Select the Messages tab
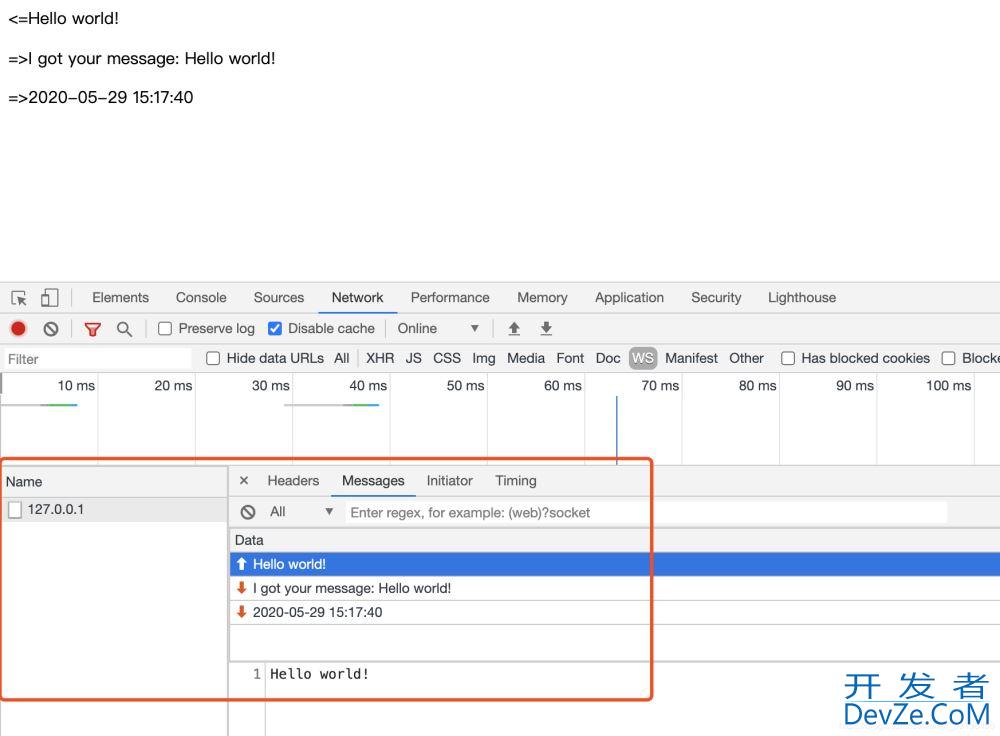Viewport: 1000px width, 736px height. [x=373, y=480]
